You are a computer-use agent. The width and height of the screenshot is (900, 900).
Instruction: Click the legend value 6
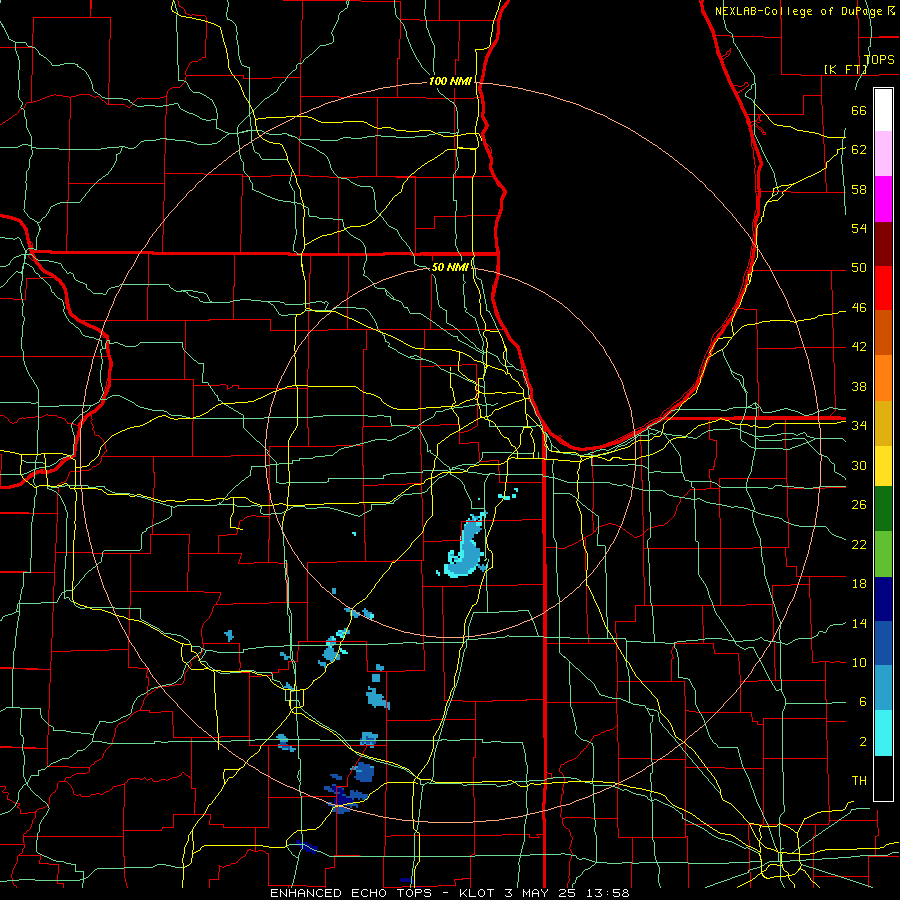[862, 702]
